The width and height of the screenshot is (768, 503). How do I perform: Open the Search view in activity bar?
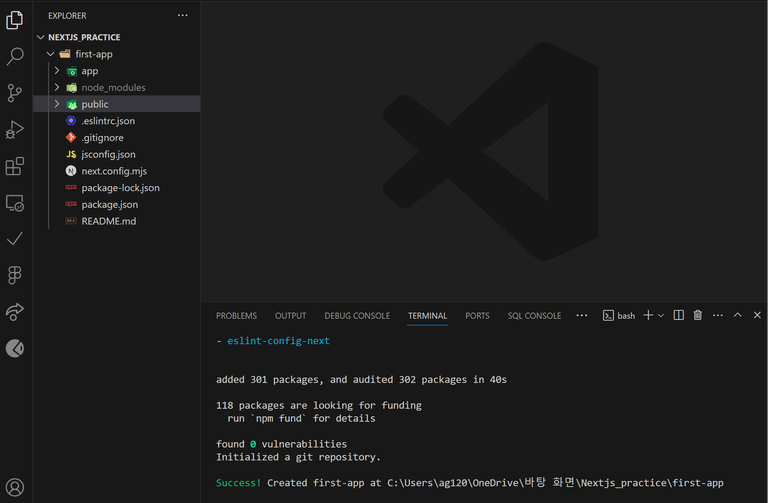[x=15, y=56]
